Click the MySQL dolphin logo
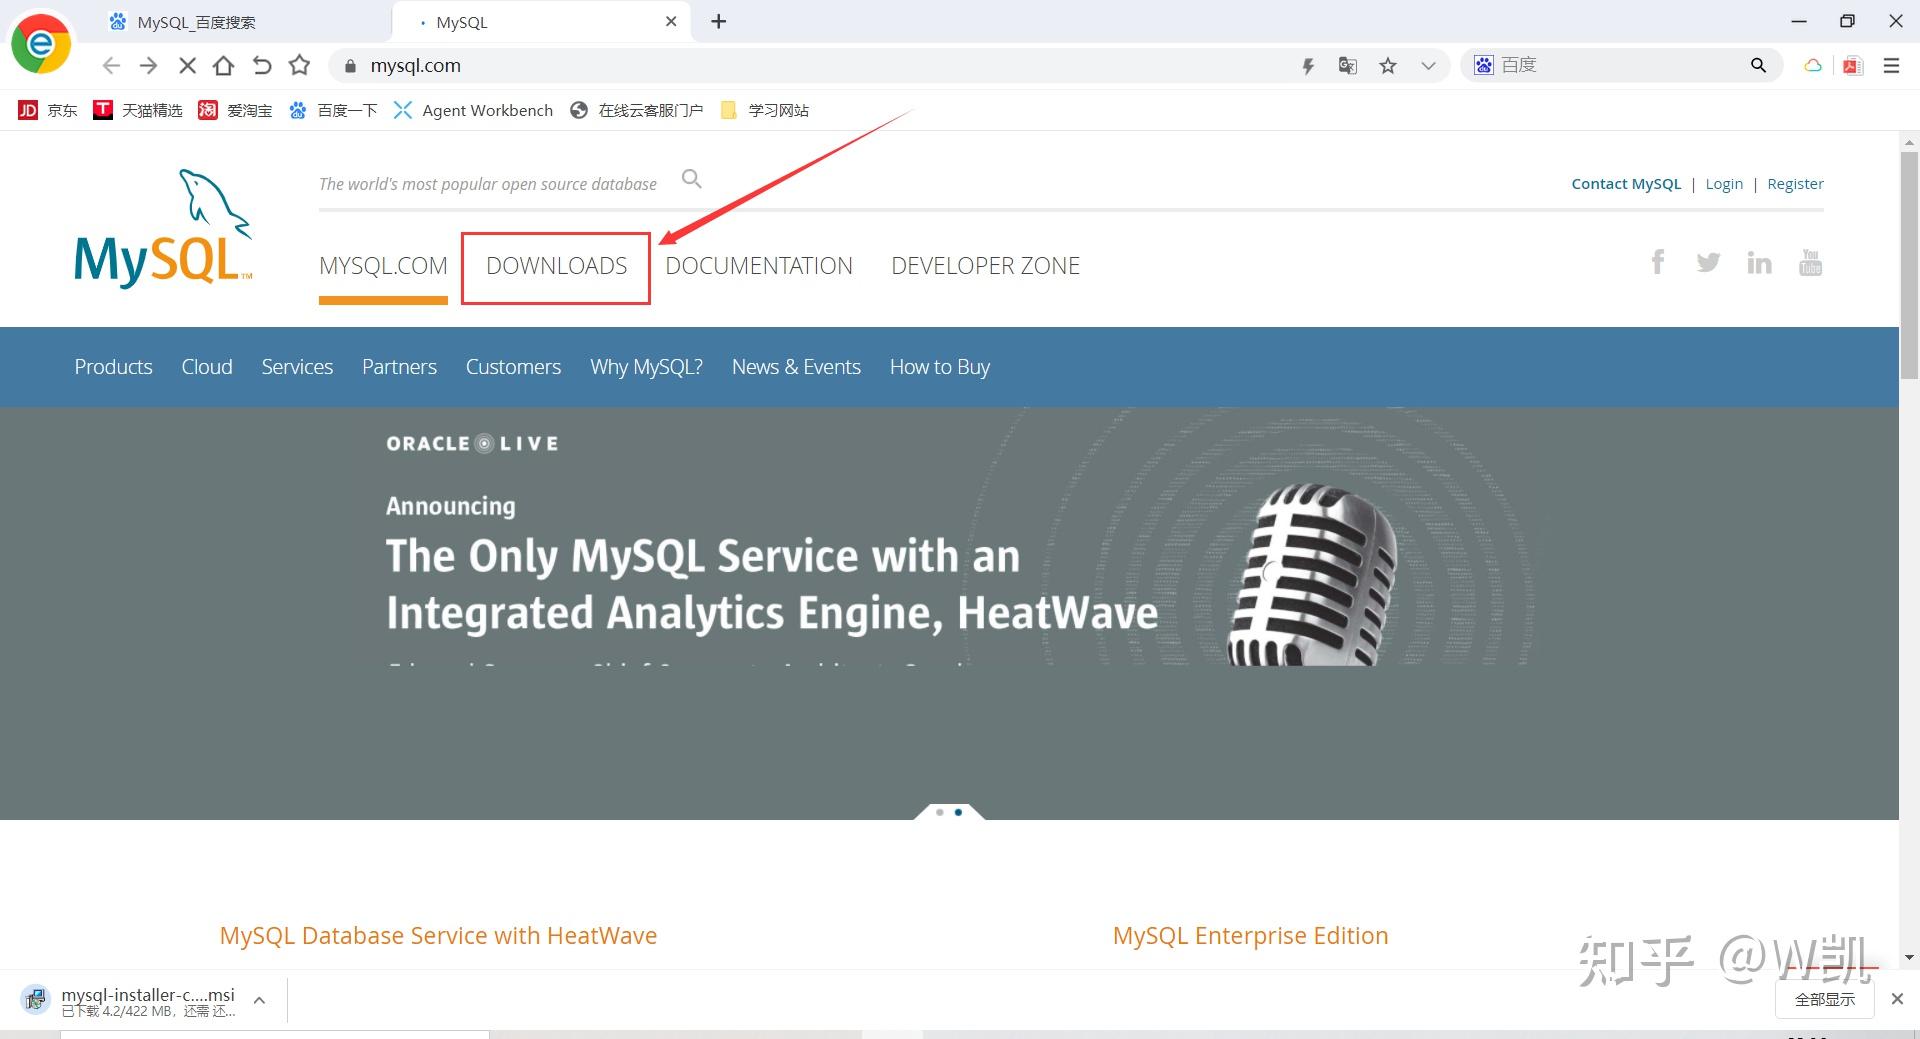The height and width of the screenshot is (1039, 1920). pos(163,229)
